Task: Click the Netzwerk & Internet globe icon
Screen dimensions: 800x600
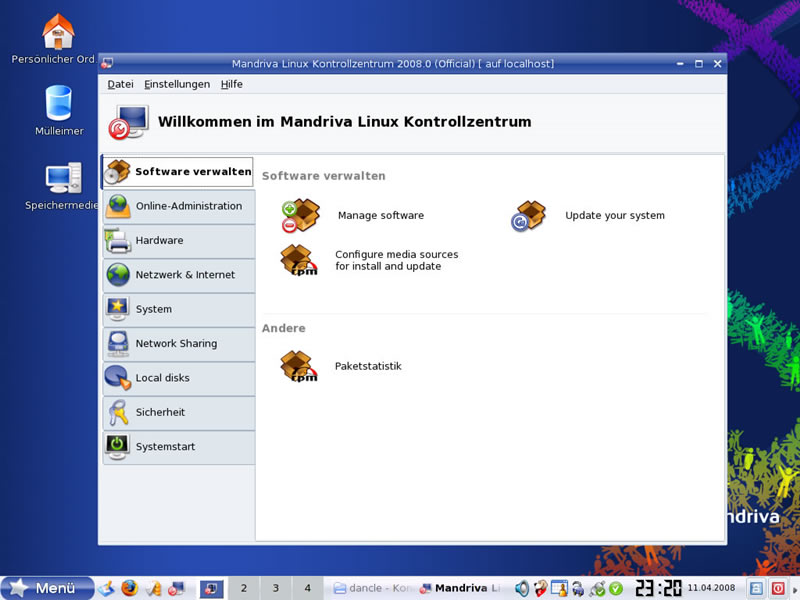Action: tap(118, 274)
